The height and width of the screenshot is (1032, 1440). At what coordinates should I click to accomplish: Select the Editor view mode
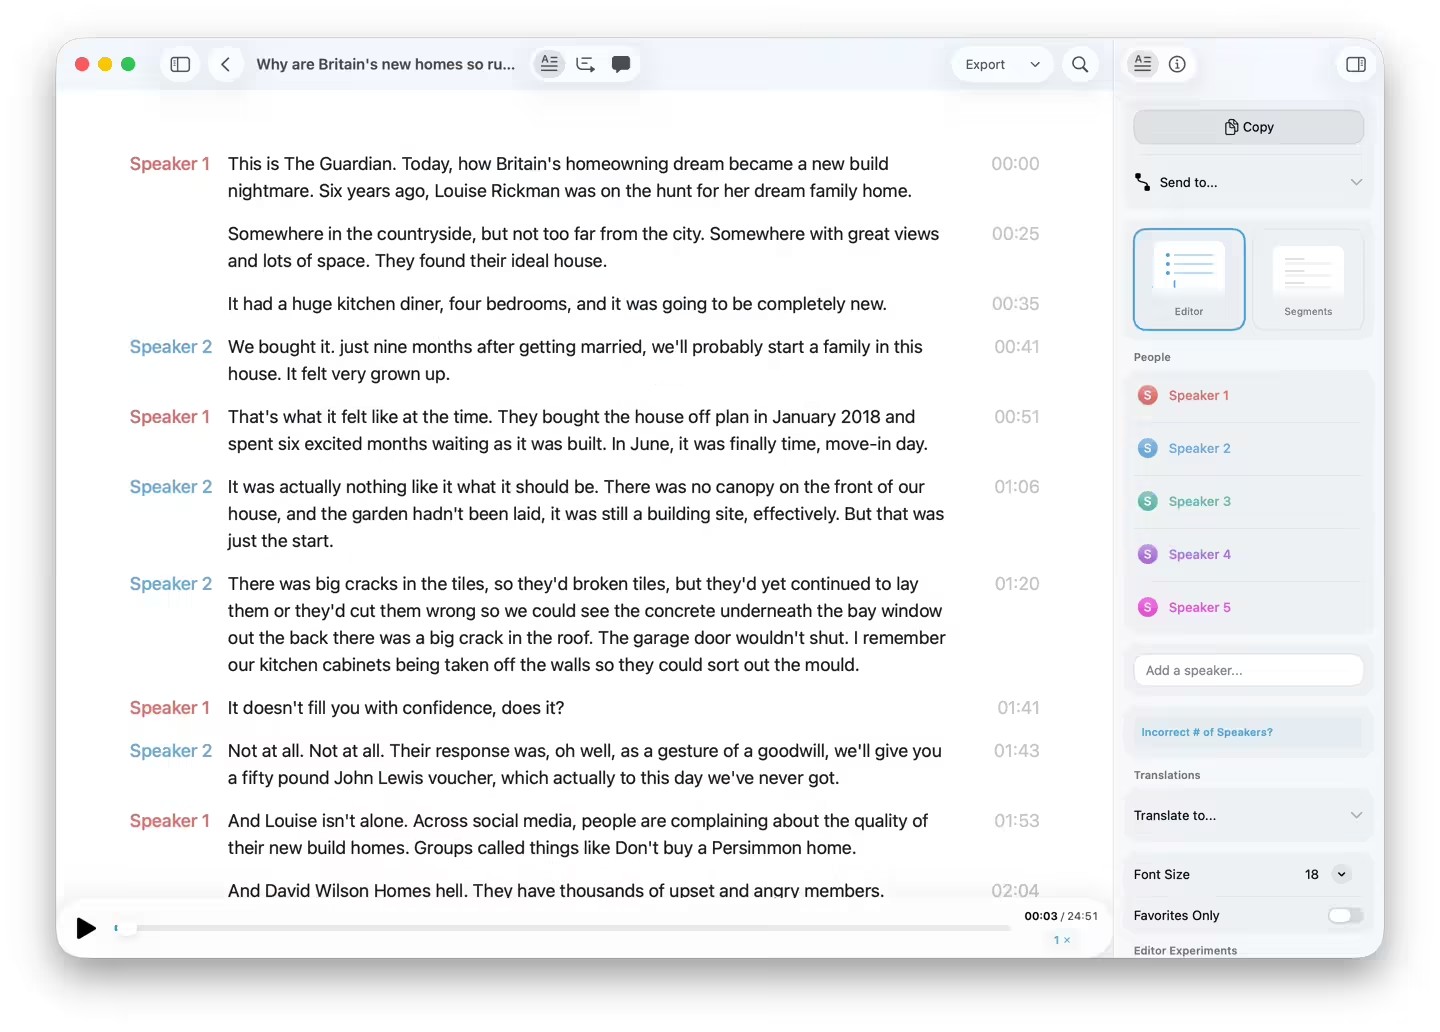coord(1189,279)
